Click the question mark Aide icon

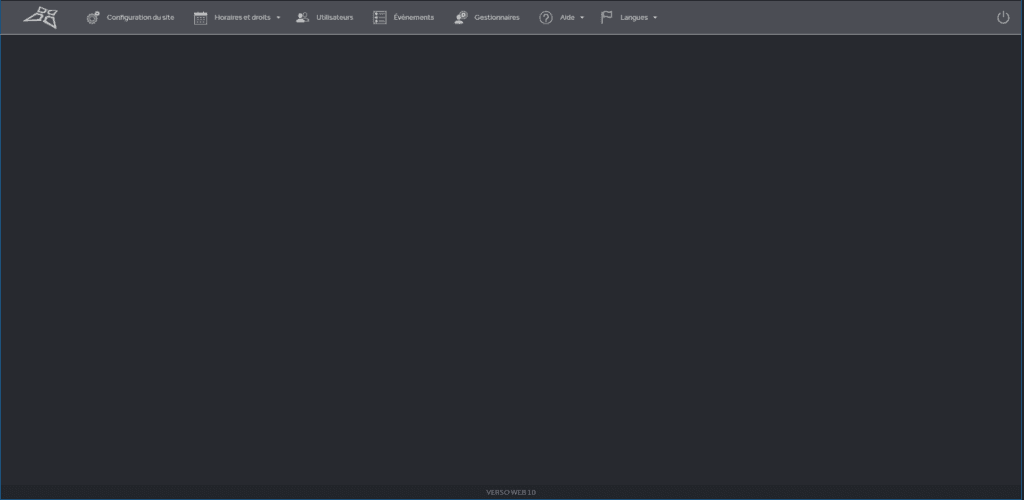(x=546, y=18)
